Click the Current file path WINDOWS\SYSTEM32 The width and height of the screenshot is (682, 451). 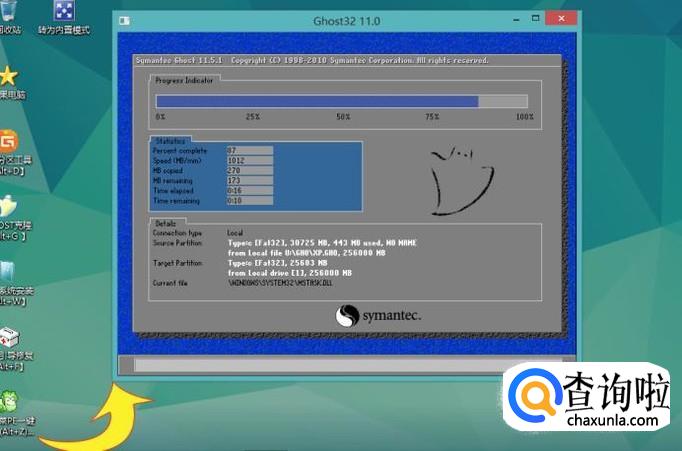[280, 283]
